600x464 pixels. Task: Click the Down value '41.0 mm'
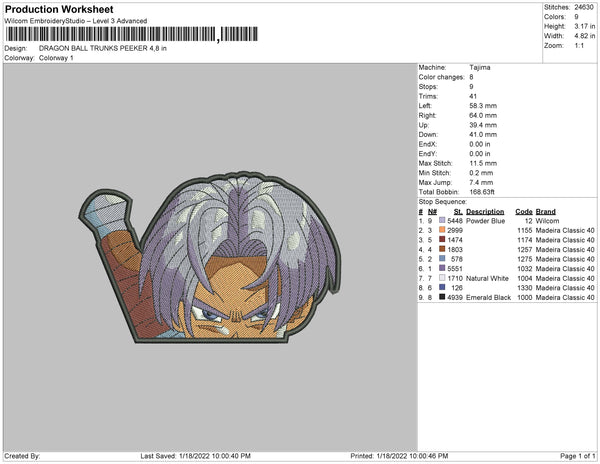click(x=483, y=134)
